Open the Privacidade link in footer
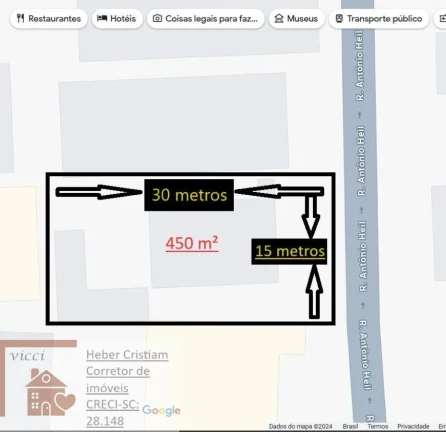 [413, 426]
